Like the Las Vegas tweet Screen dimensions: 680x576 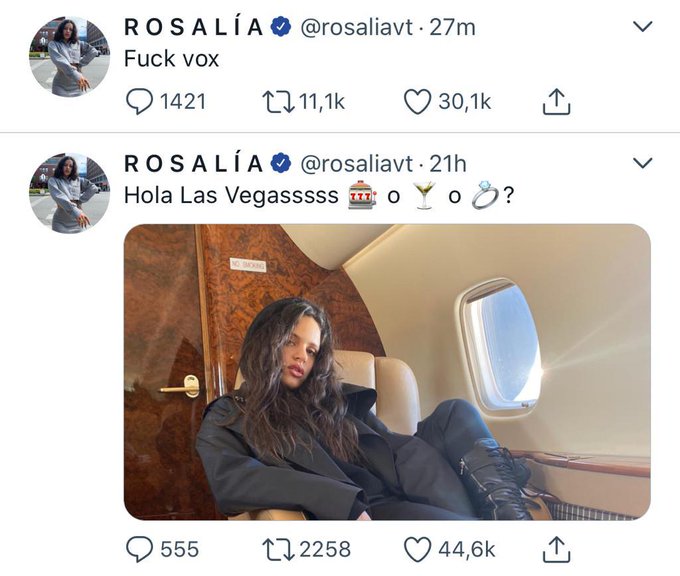tap(417, 549)
